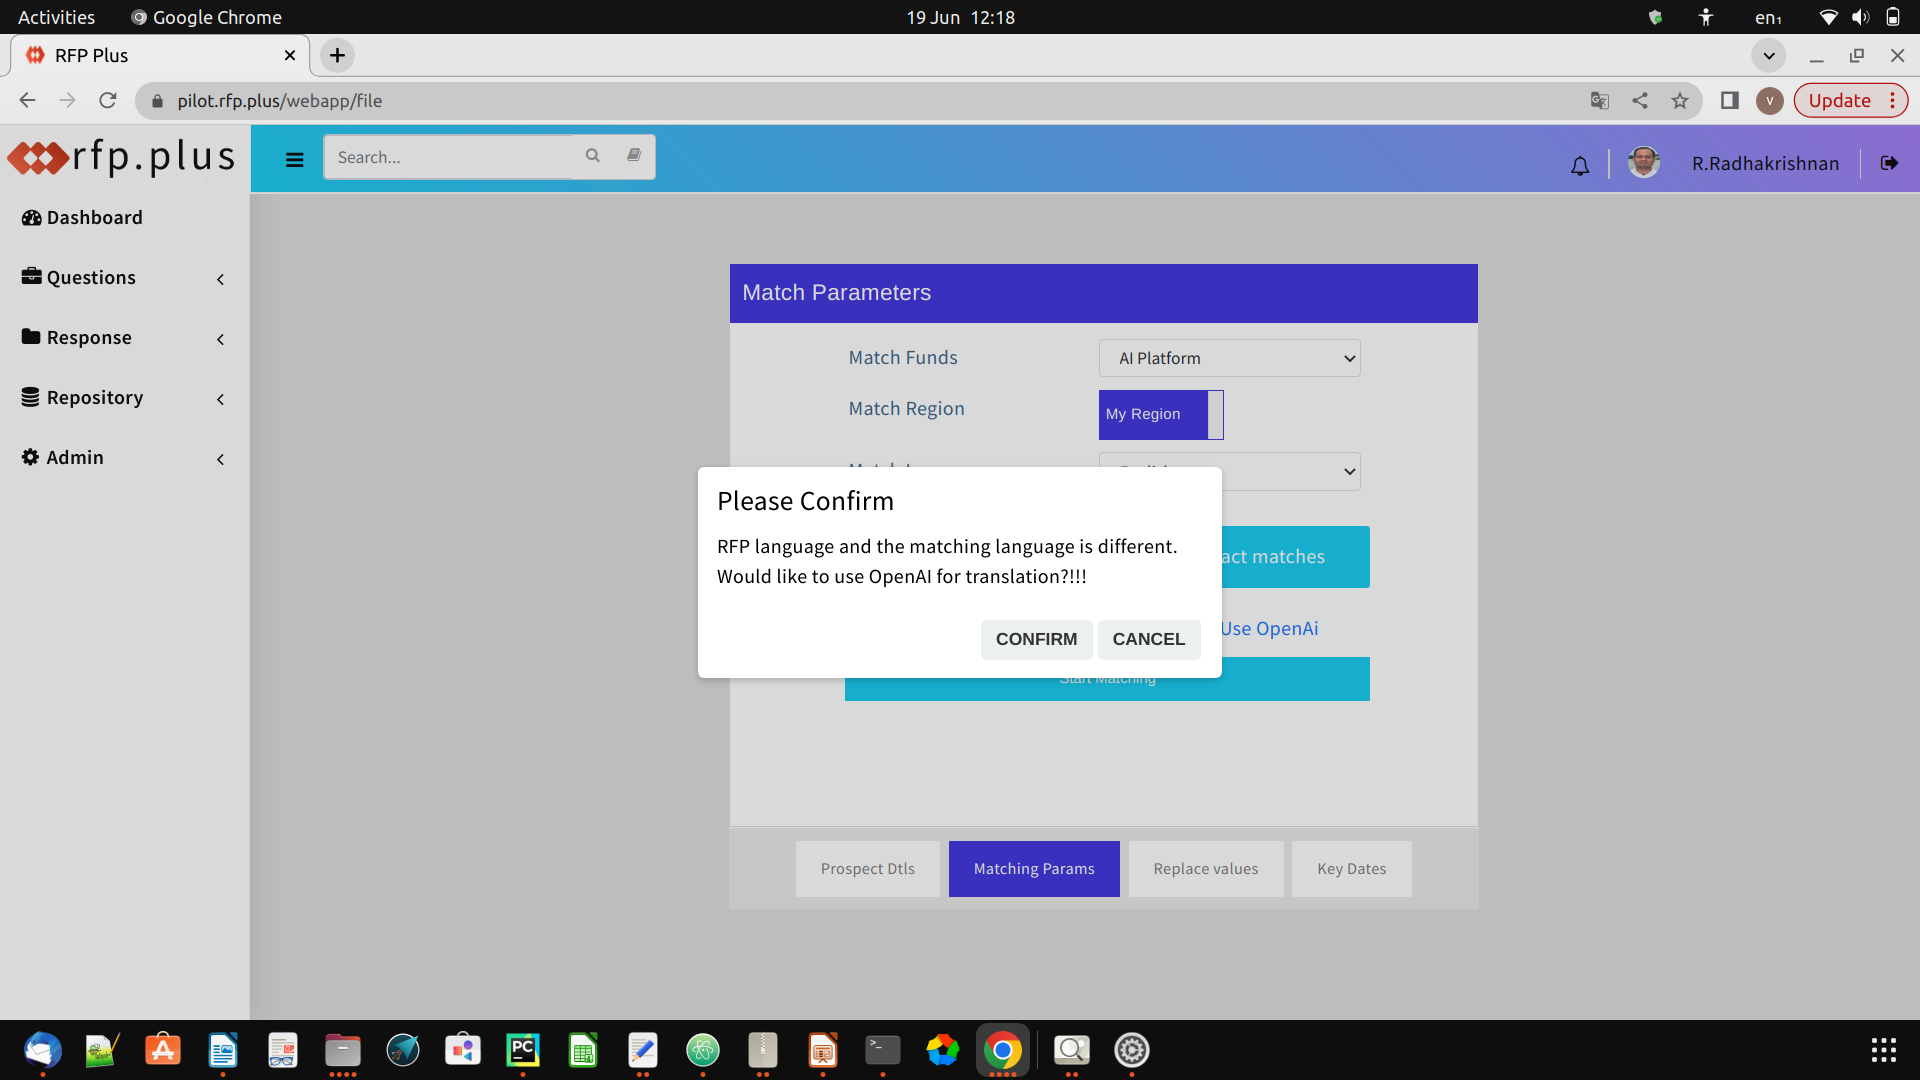
Task: Click the book icon beside search
Action: click(634, 156)
